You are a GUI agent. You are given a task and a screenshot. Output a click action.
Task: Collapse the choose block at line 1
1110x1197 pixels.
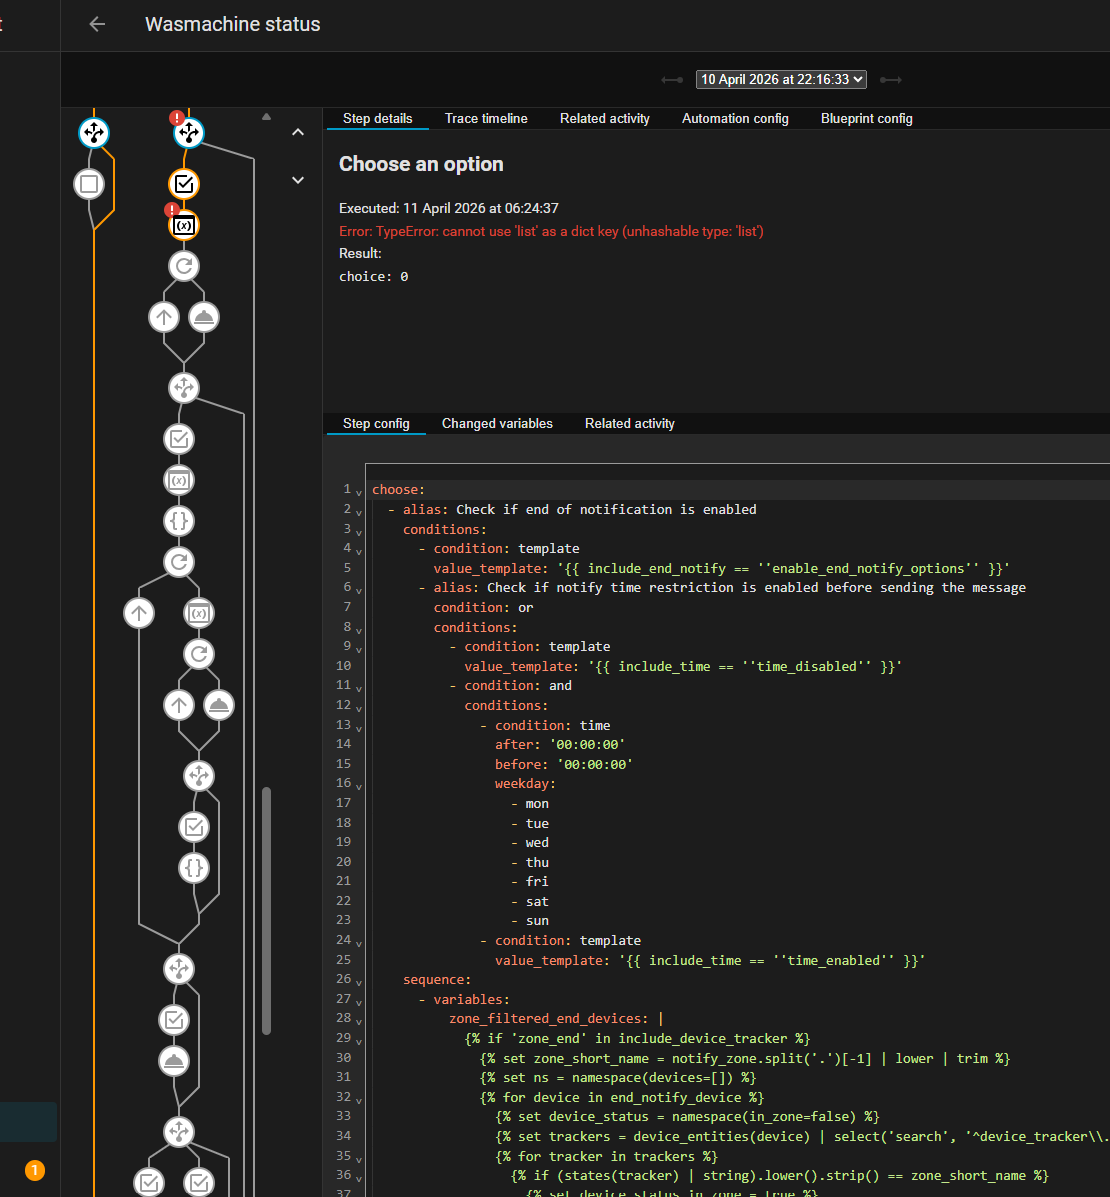coord(359,491)
